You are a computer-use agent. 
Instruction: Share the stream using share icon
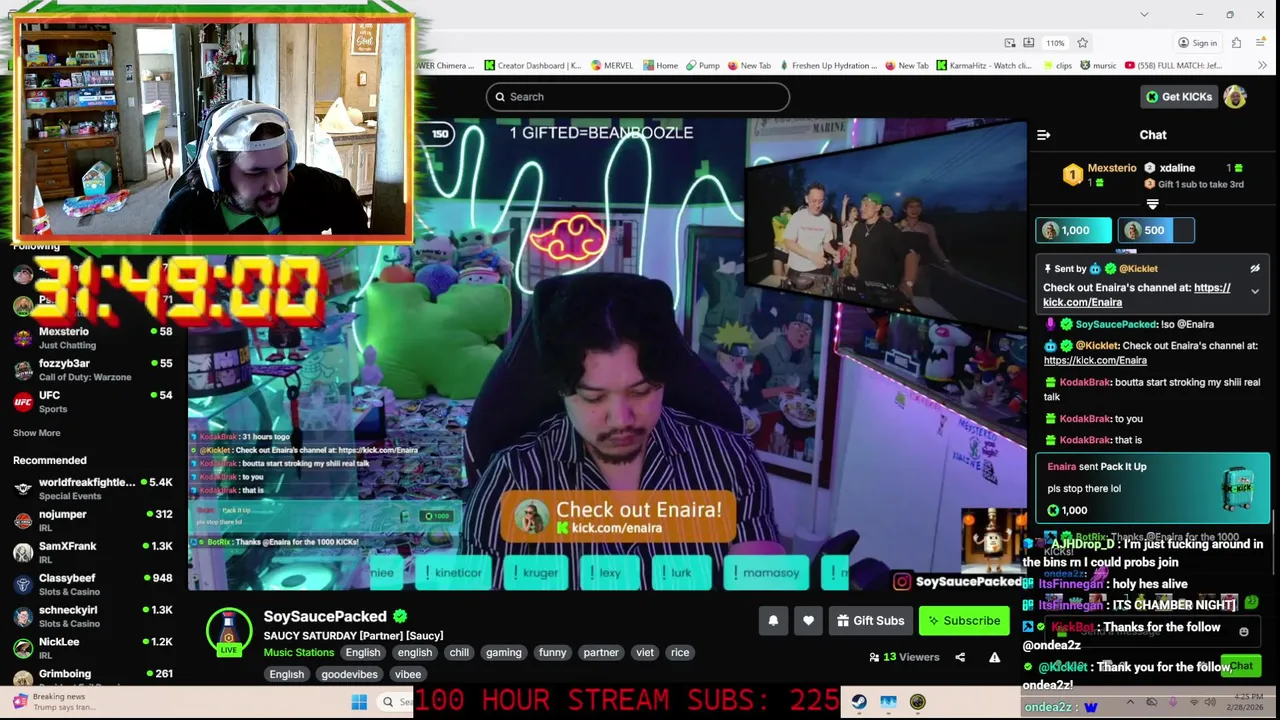click(x=960, y=657)
